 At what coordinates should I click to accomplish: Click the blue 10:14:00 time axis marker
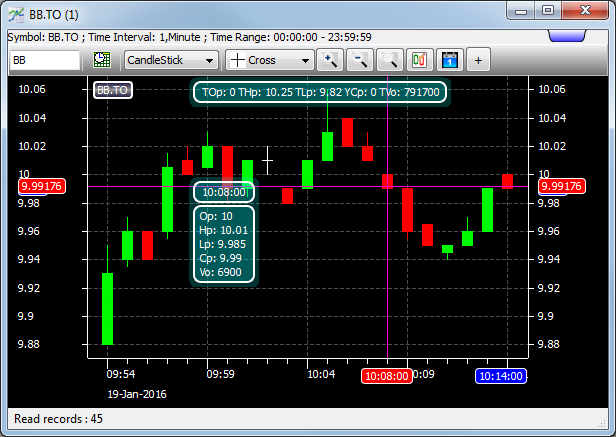501,377
